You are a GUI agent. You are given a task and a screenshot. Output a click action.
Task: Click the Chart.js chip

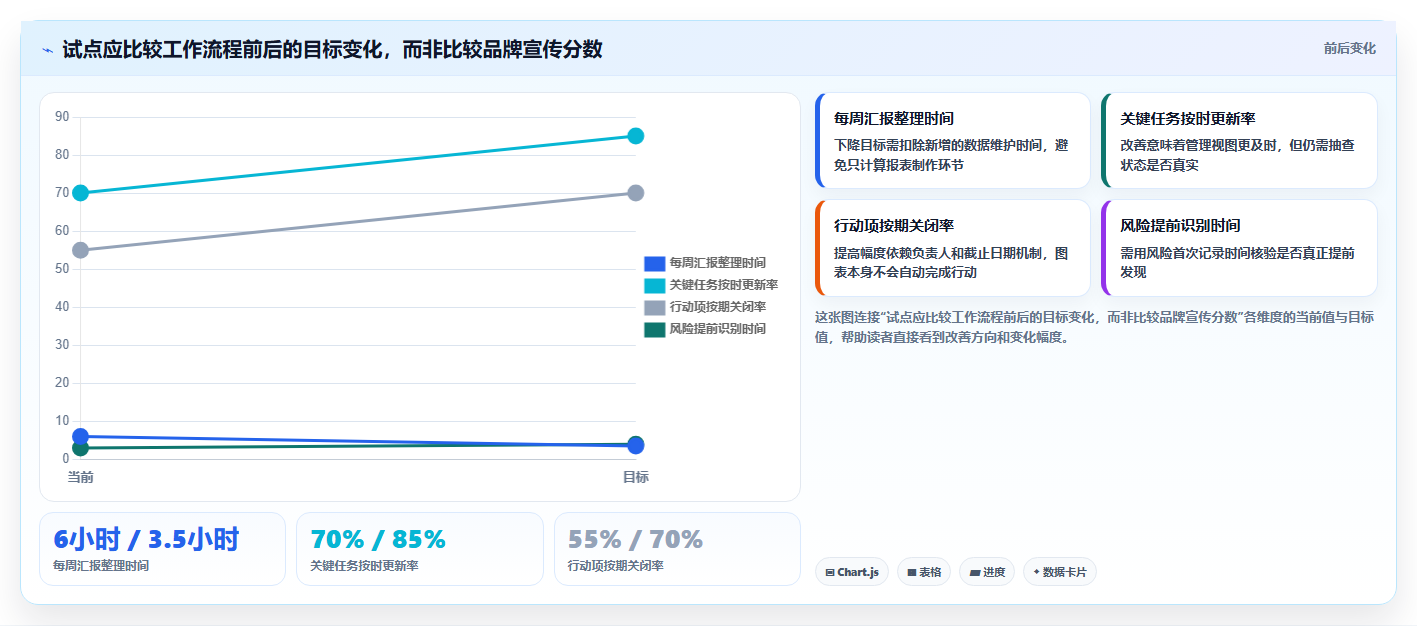(x=852, y=572)
